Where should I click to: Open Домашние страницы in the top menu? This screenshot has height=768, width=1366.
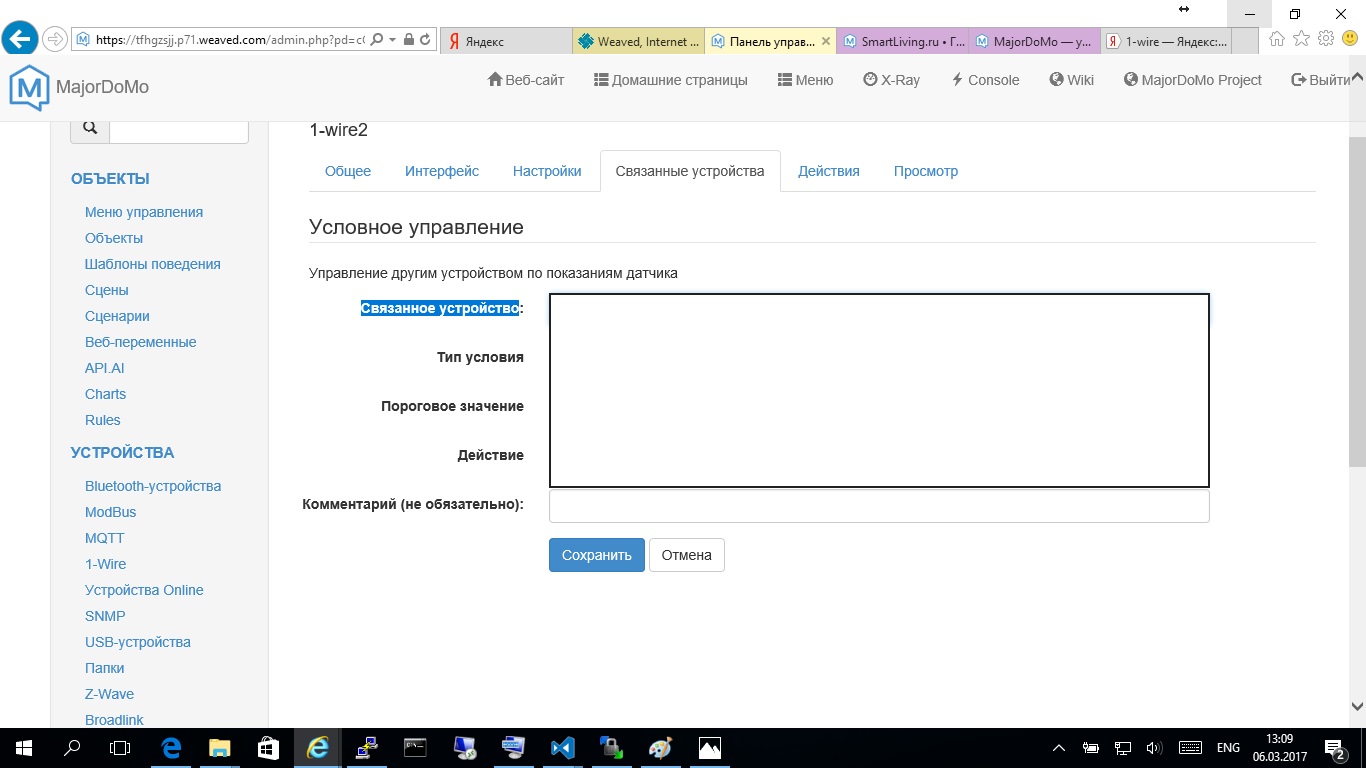[670, 80]
